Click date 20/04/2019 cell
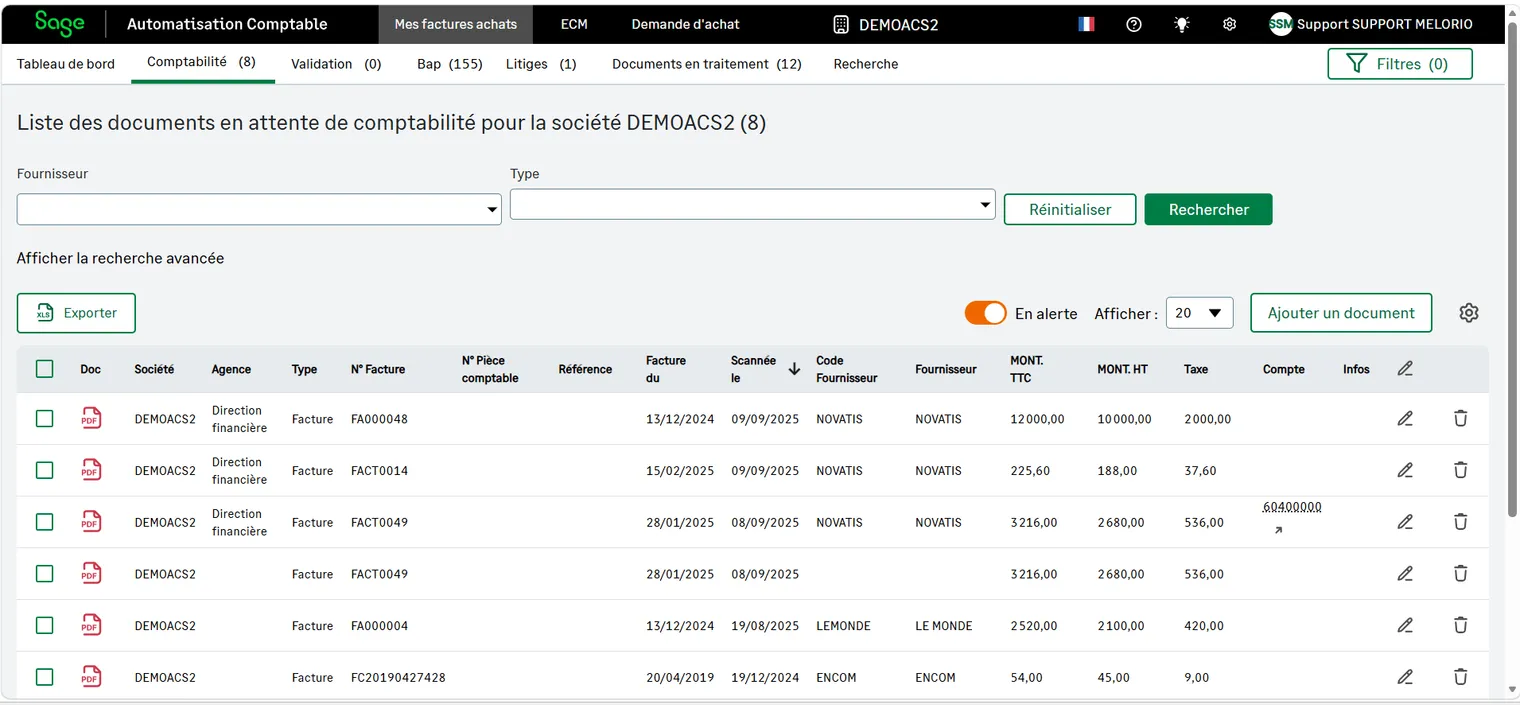The width and height of the screenshot is (1520, 705). (x=680, y=678)
